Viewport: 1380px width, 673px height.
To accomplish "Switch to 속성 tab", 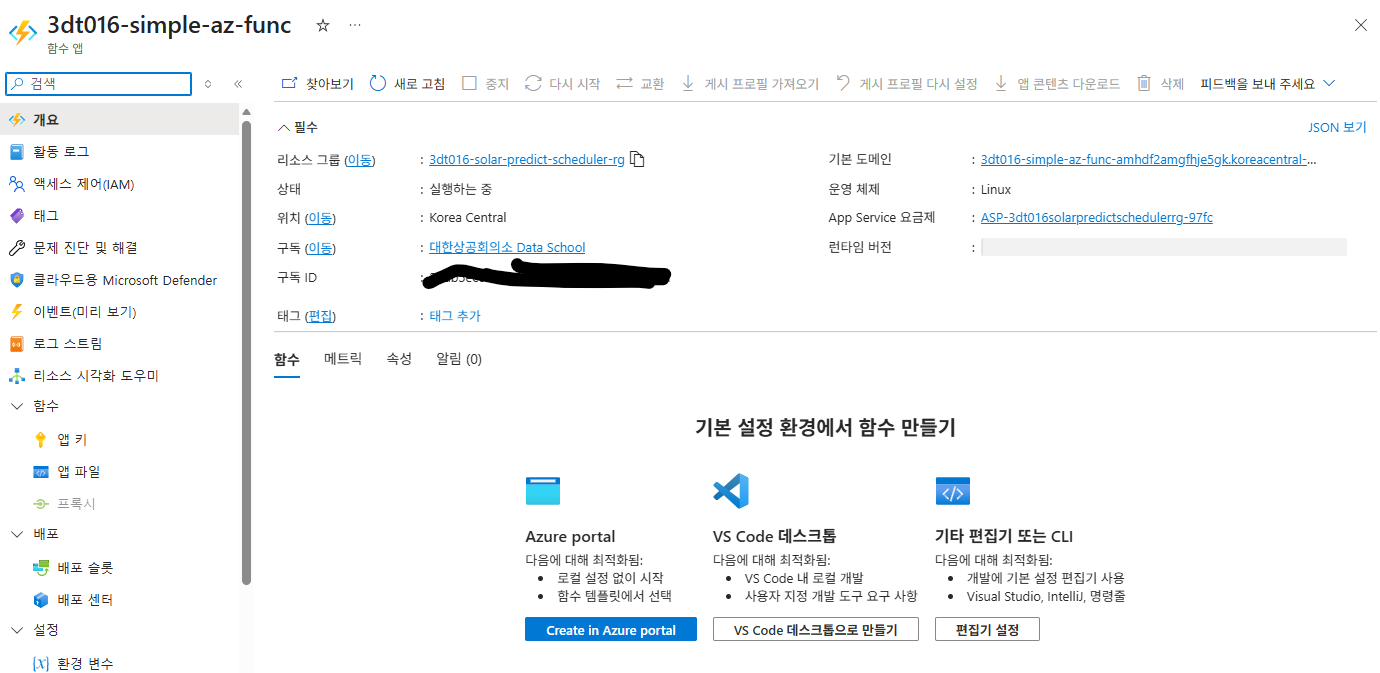I will point(399,359).
